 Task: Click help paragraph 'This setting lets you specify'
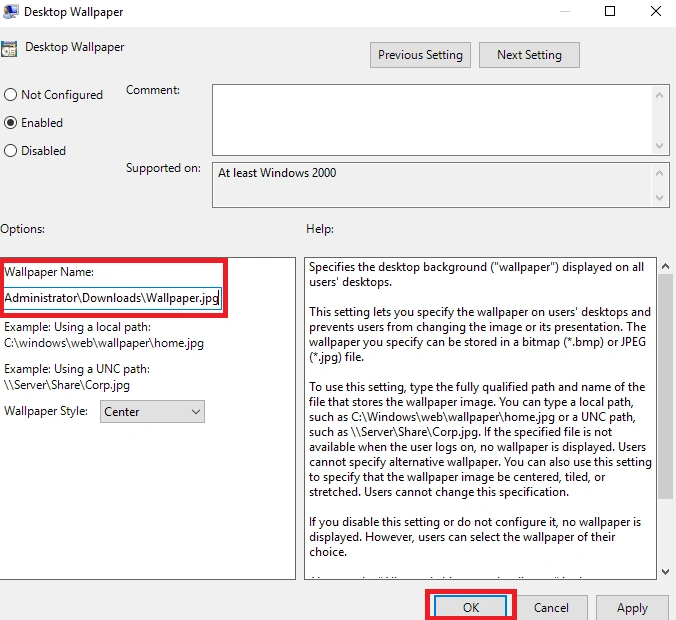tap(480, 334)
